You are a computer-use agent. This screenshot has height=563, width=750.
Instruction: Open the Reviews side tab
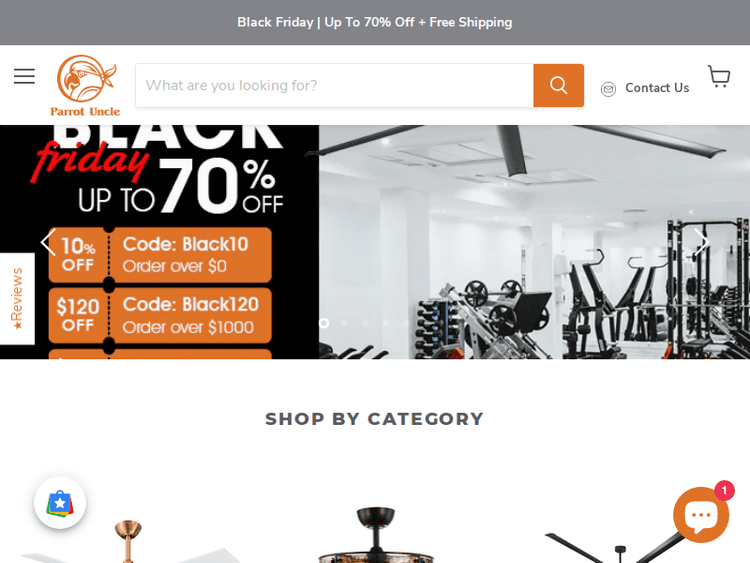(x=17, y=298)
